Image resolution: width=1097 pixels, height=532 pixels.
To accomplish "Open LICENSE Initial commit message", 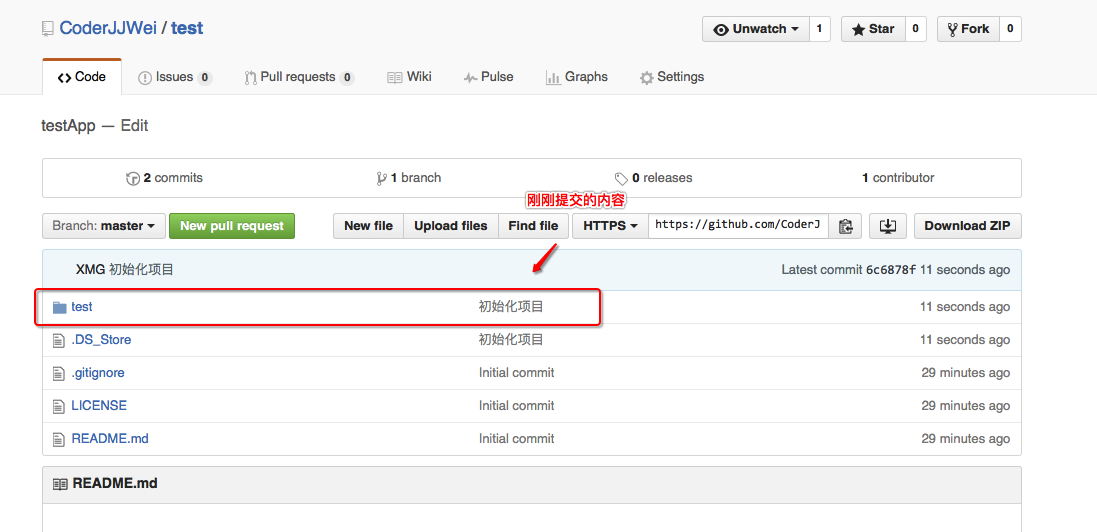I will pos(516,405).
